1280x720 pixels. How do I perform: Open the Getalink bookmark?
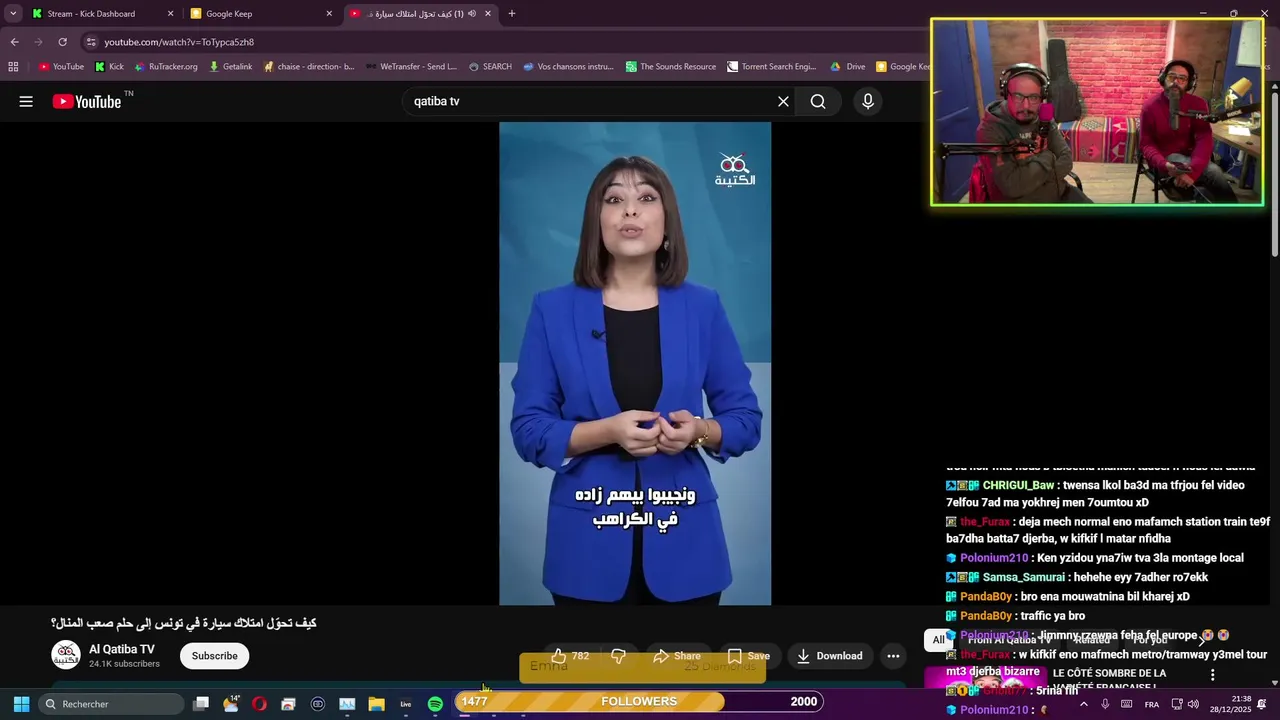tap(230, 67)
